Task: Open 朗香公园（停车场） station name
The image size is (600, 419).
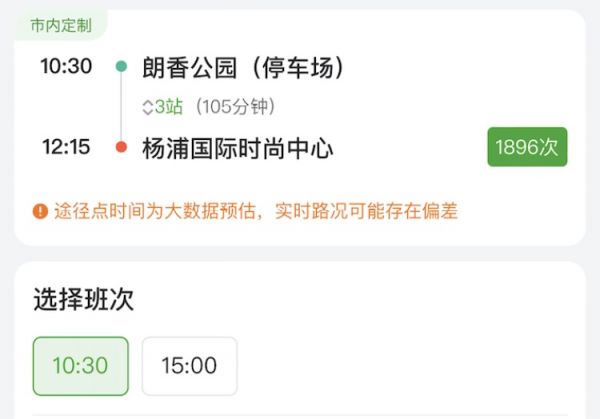Action: point(243,67)
